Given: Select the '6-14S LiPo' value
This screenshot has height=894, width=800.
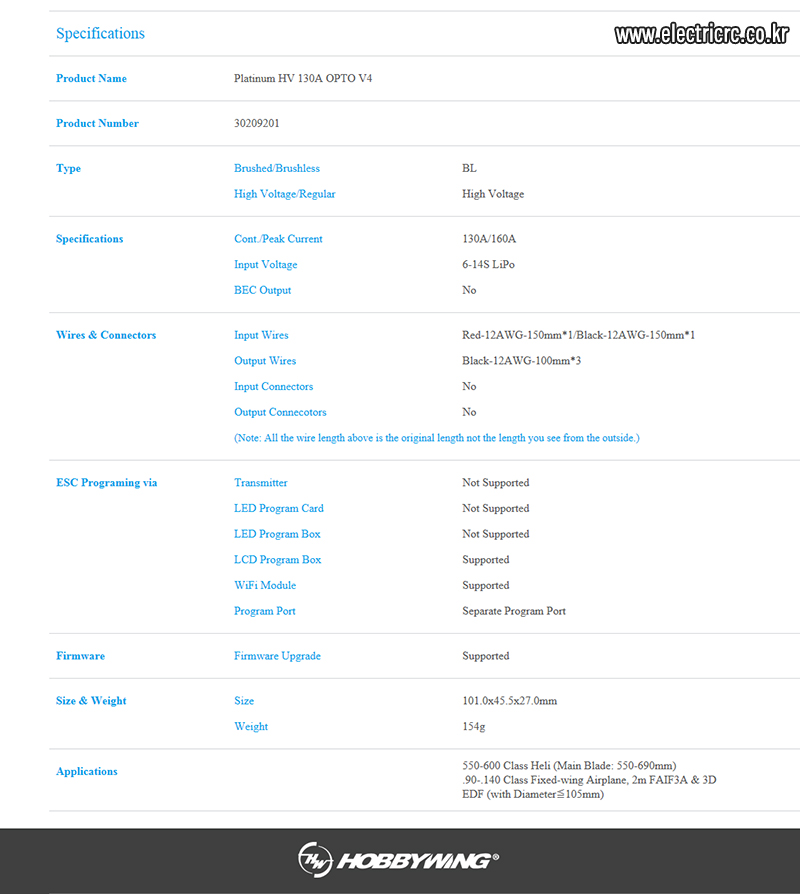Looking at the screenshot, I should 488,265.
